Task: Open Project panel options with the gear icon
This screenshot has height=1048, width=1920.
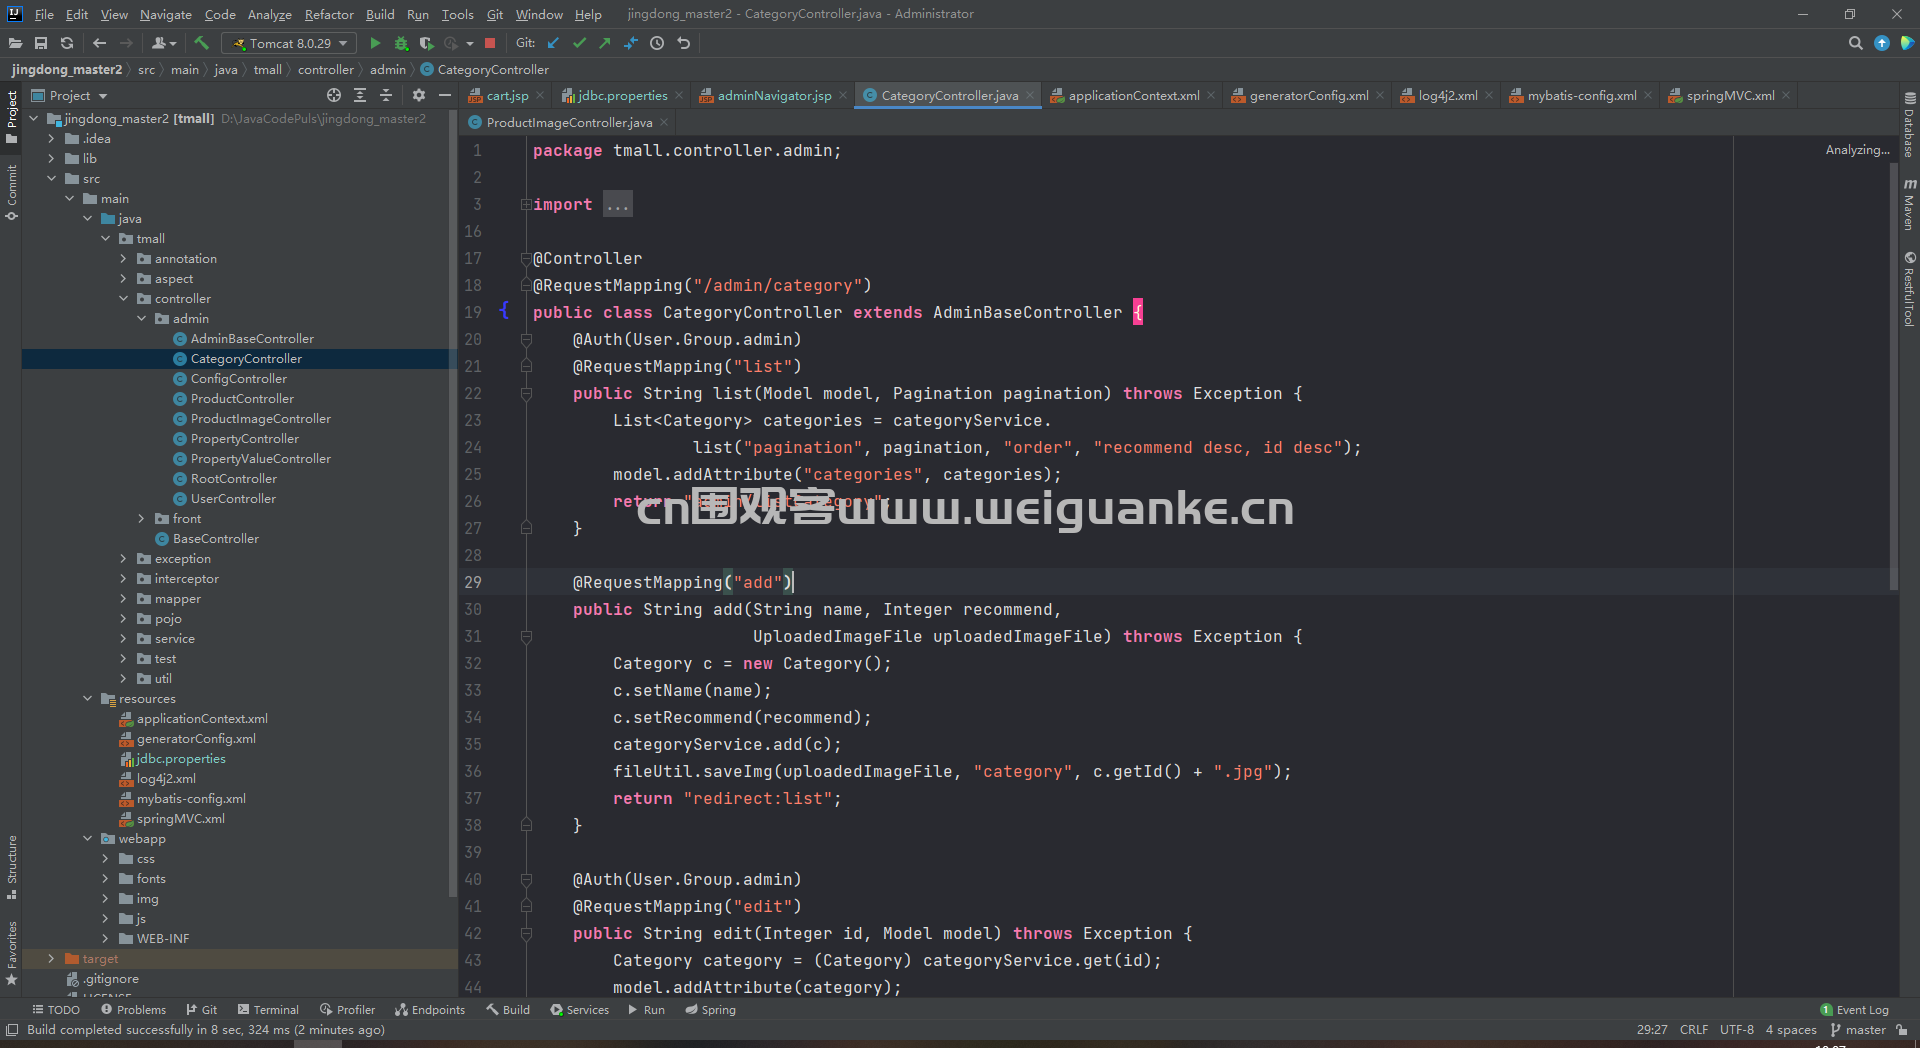Action: [x=419, y=95]
